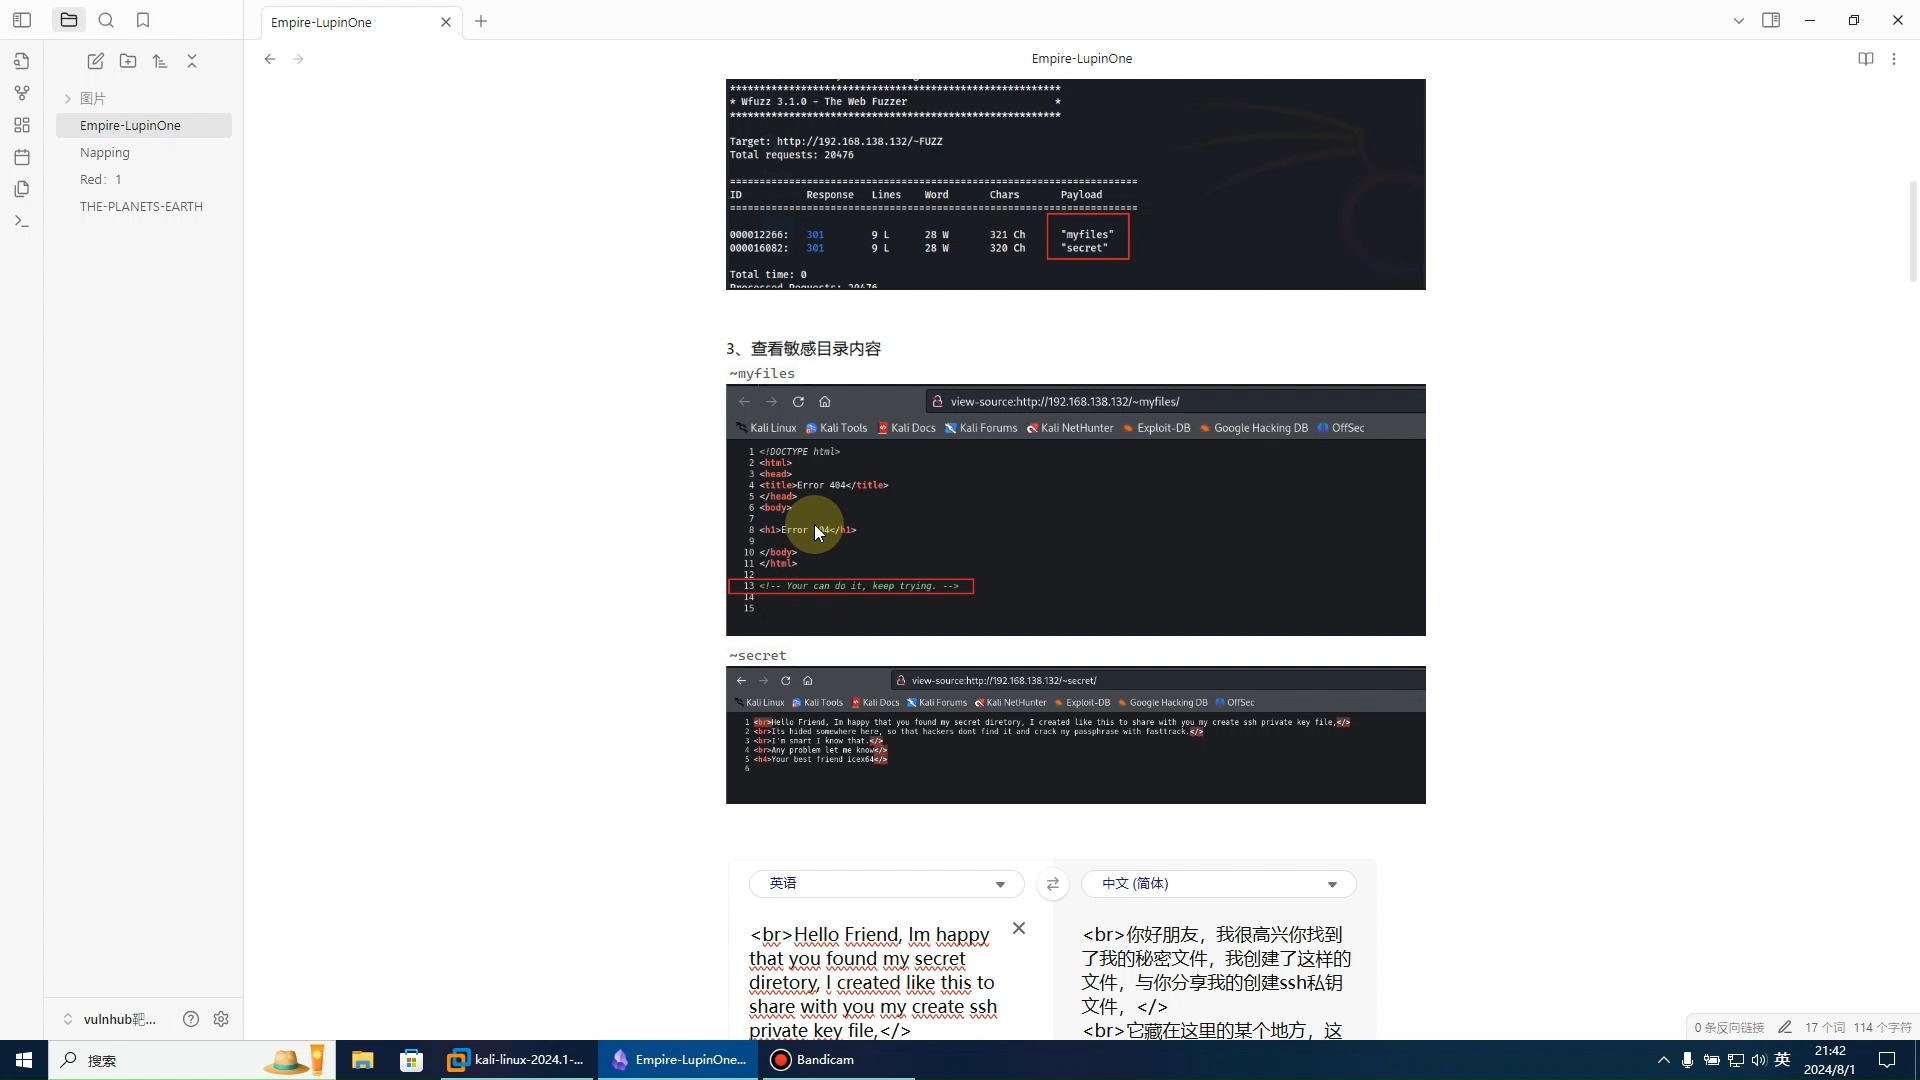Select the 英语 language dropdown
The image size is (1920, 1080).
[x=884, y=884]
